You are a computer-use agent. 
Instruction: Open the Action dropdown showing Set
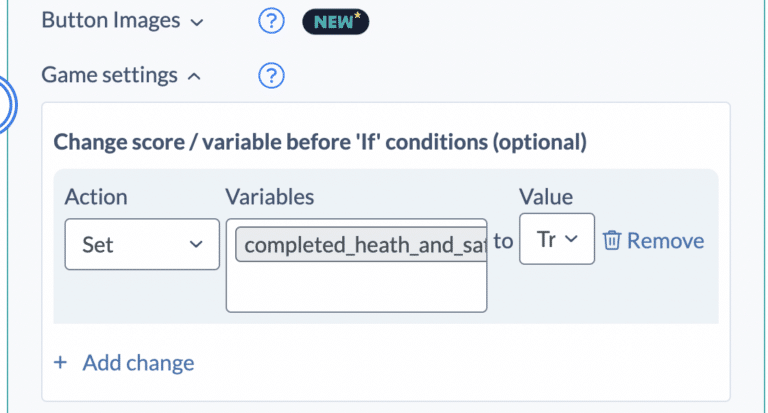tap(142, 244)
